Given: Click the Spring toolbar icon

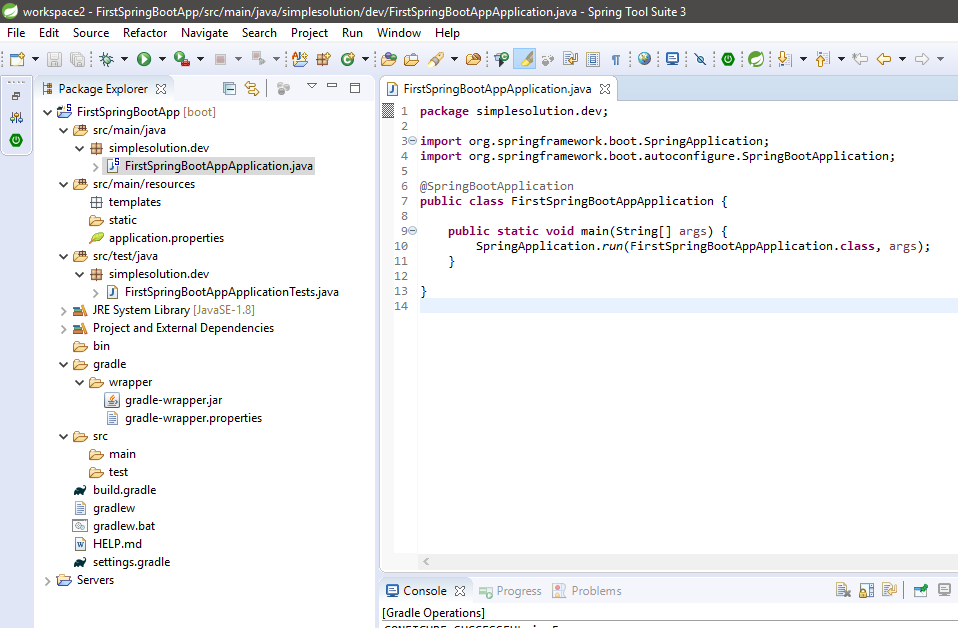Looking at the screenshot, I should coord(757,58).
